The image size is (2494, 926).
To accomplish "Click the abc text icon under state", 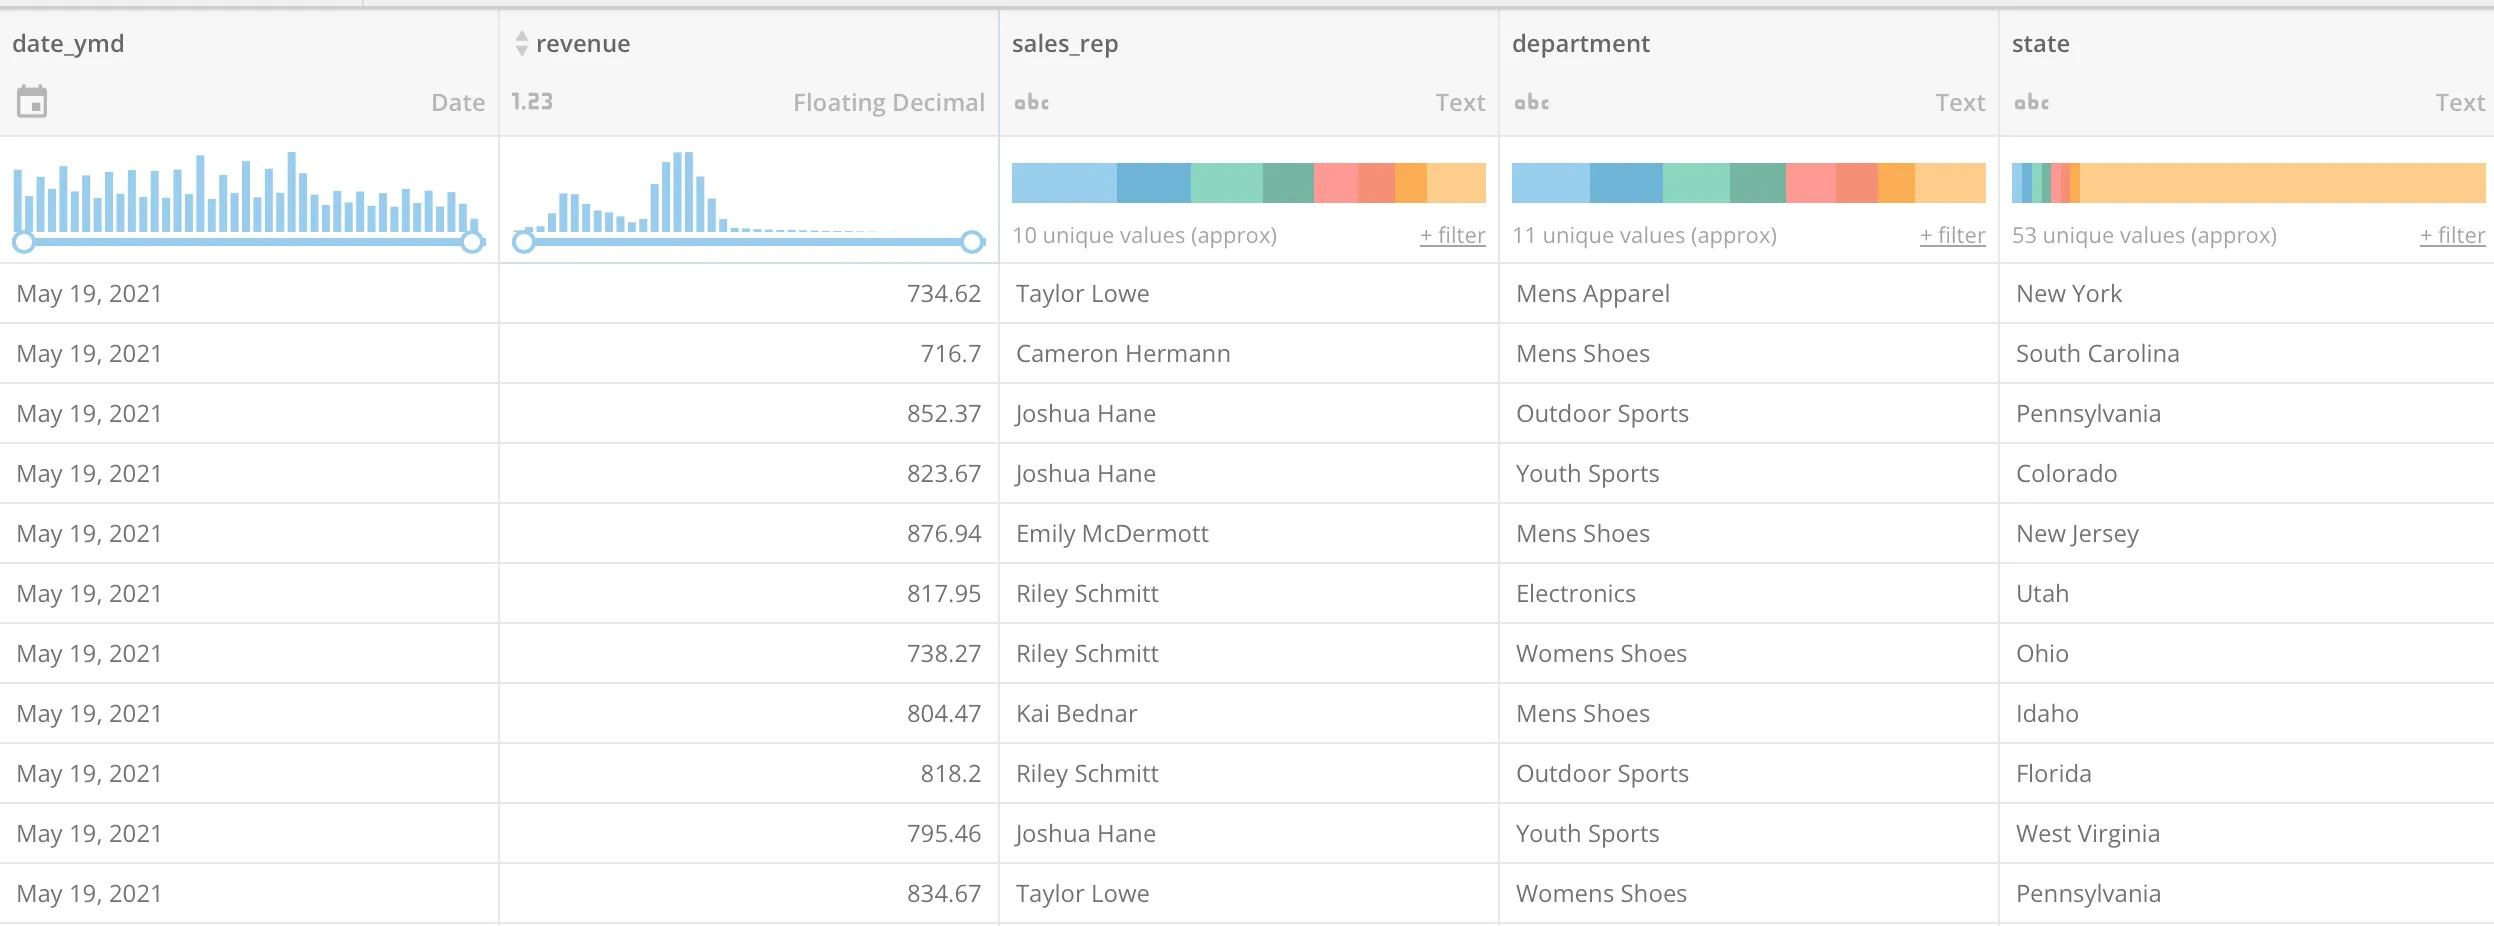I will tap(2031, 102).
